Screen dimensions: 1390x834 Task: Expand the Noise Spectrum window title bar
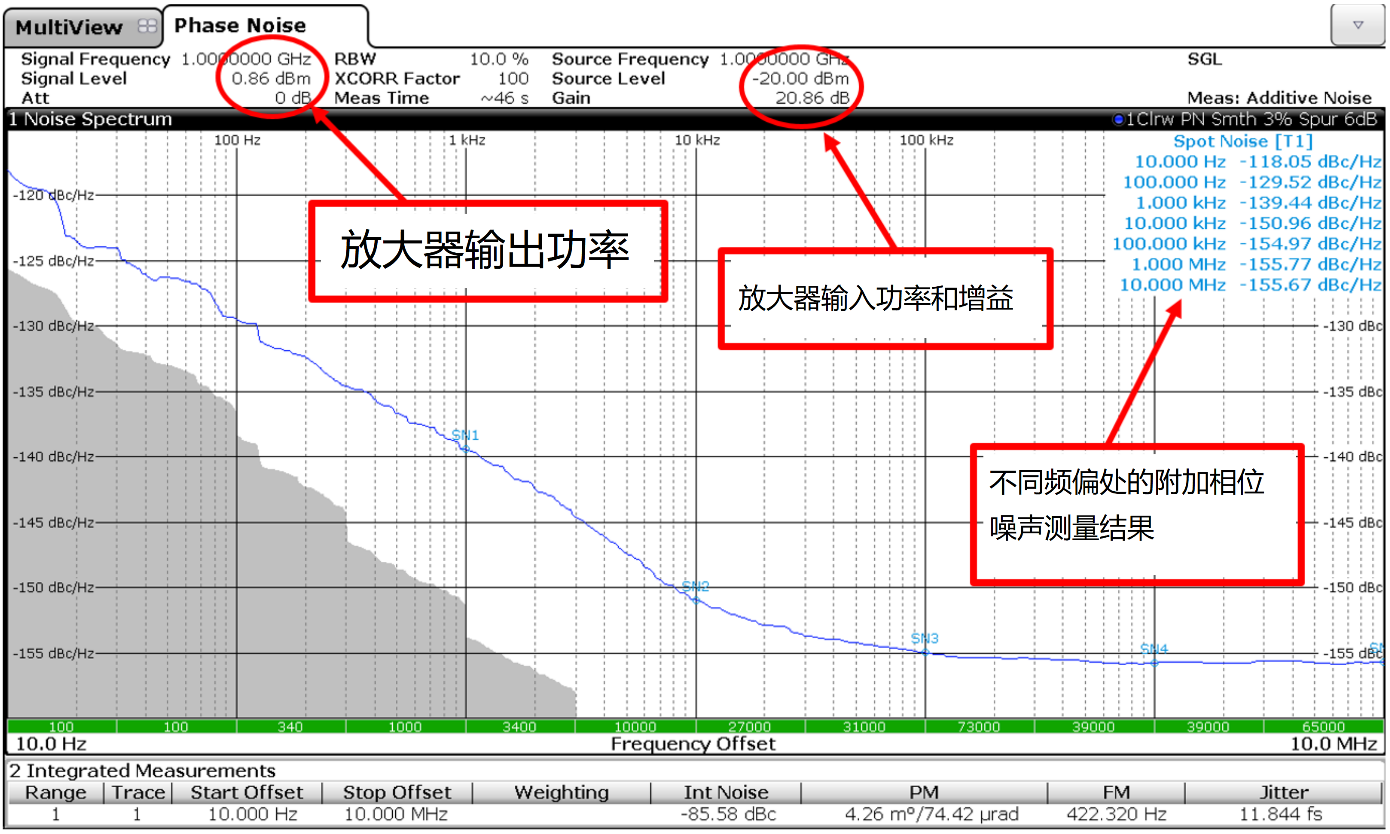click(90, 118)
